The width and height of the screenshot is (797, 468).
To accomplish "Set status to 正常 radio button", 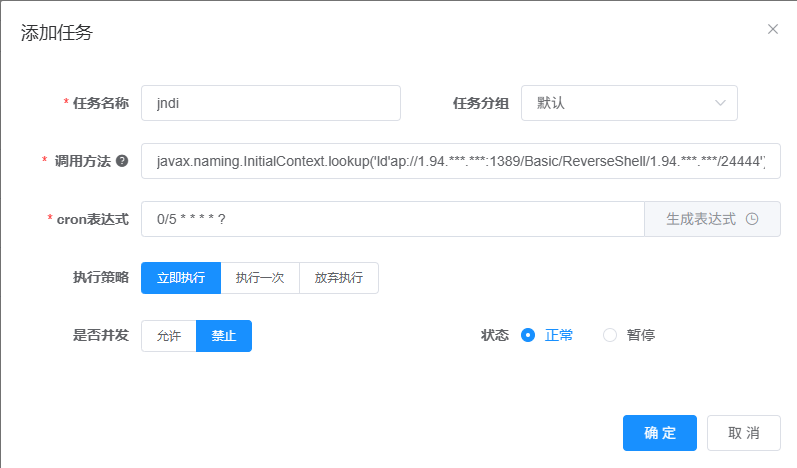I will pos(529,335).
